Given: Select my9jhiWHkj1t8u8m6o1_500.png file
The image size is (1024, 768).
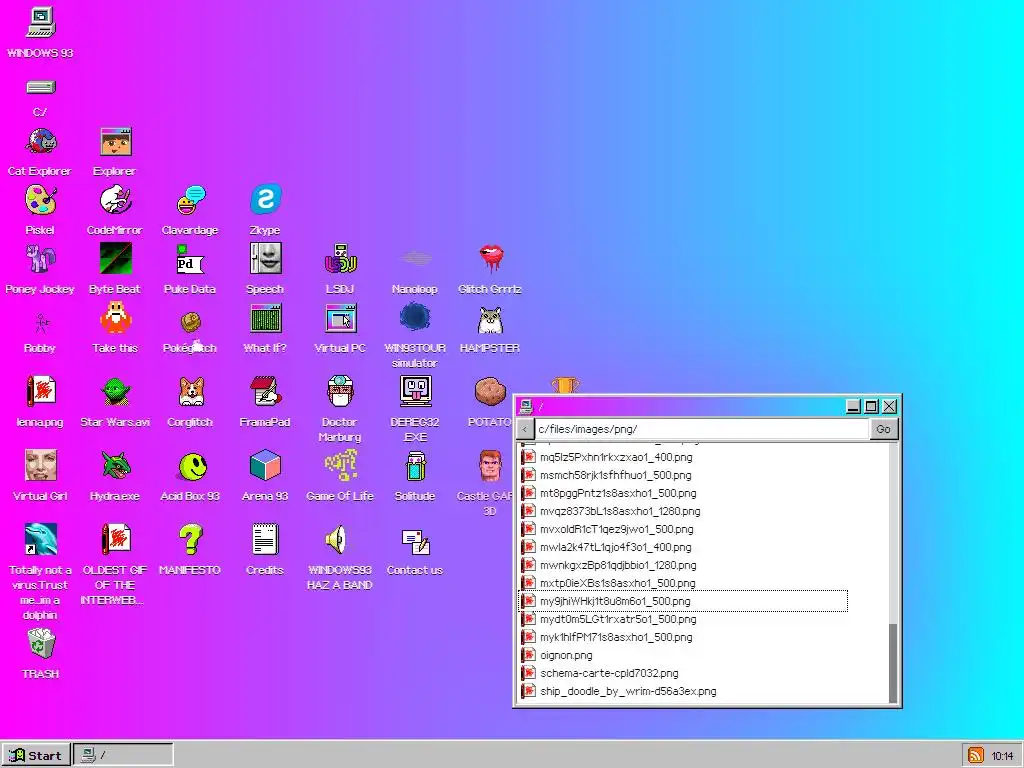Looking at the screenshot, I should pyautogui.click(x=683, y=601).
